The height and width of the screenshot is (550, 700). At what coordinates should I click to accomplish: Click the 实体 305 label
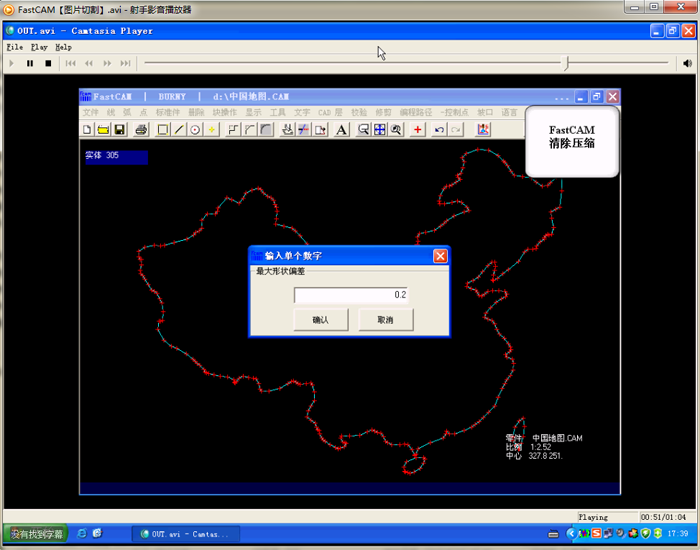click(102, 155)
